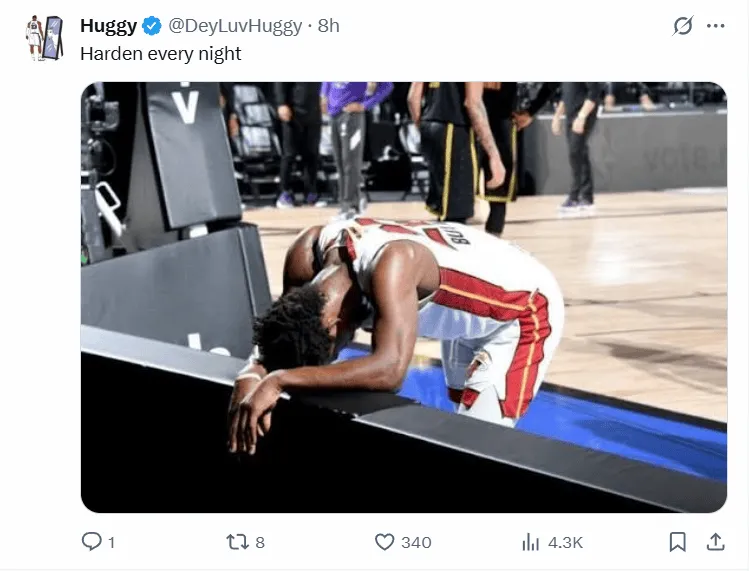Click the 4.3K views count
Image resolution: width=750 pixels, height=571 pixels.
[x=565, y=543]
